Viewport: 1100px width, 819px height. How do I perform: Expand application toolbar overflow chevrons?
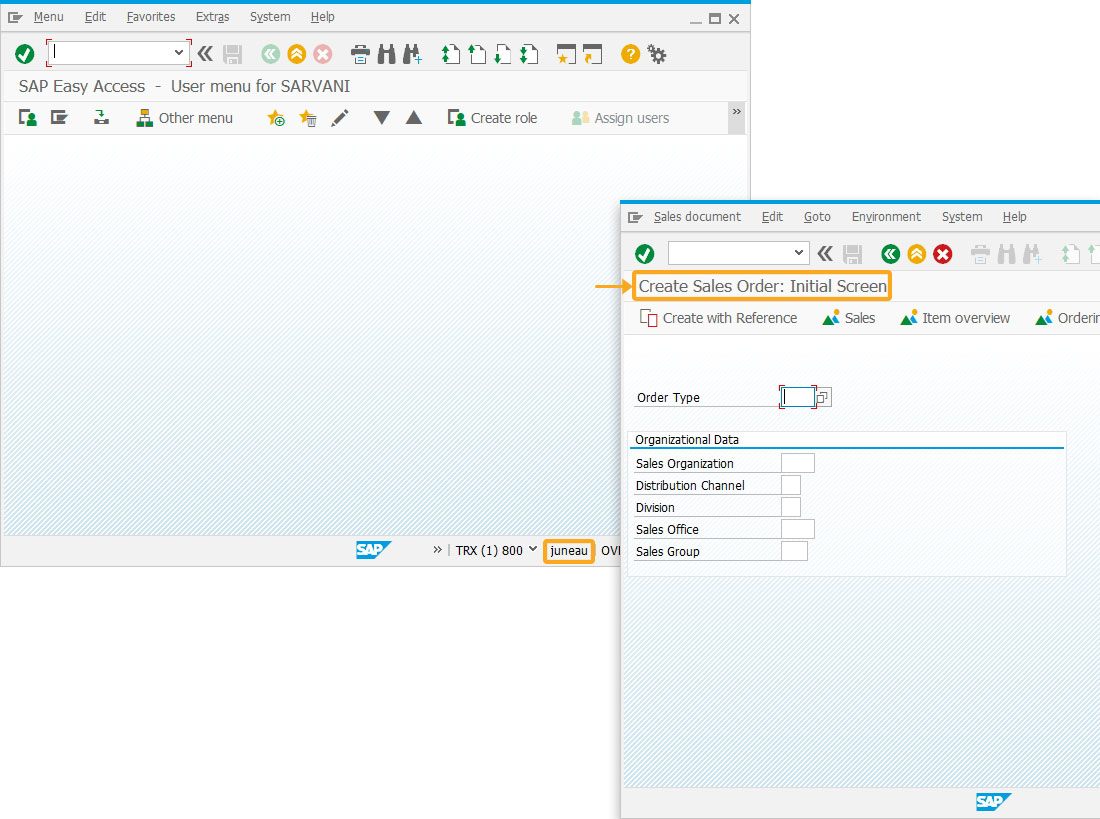tap(737, 112)
